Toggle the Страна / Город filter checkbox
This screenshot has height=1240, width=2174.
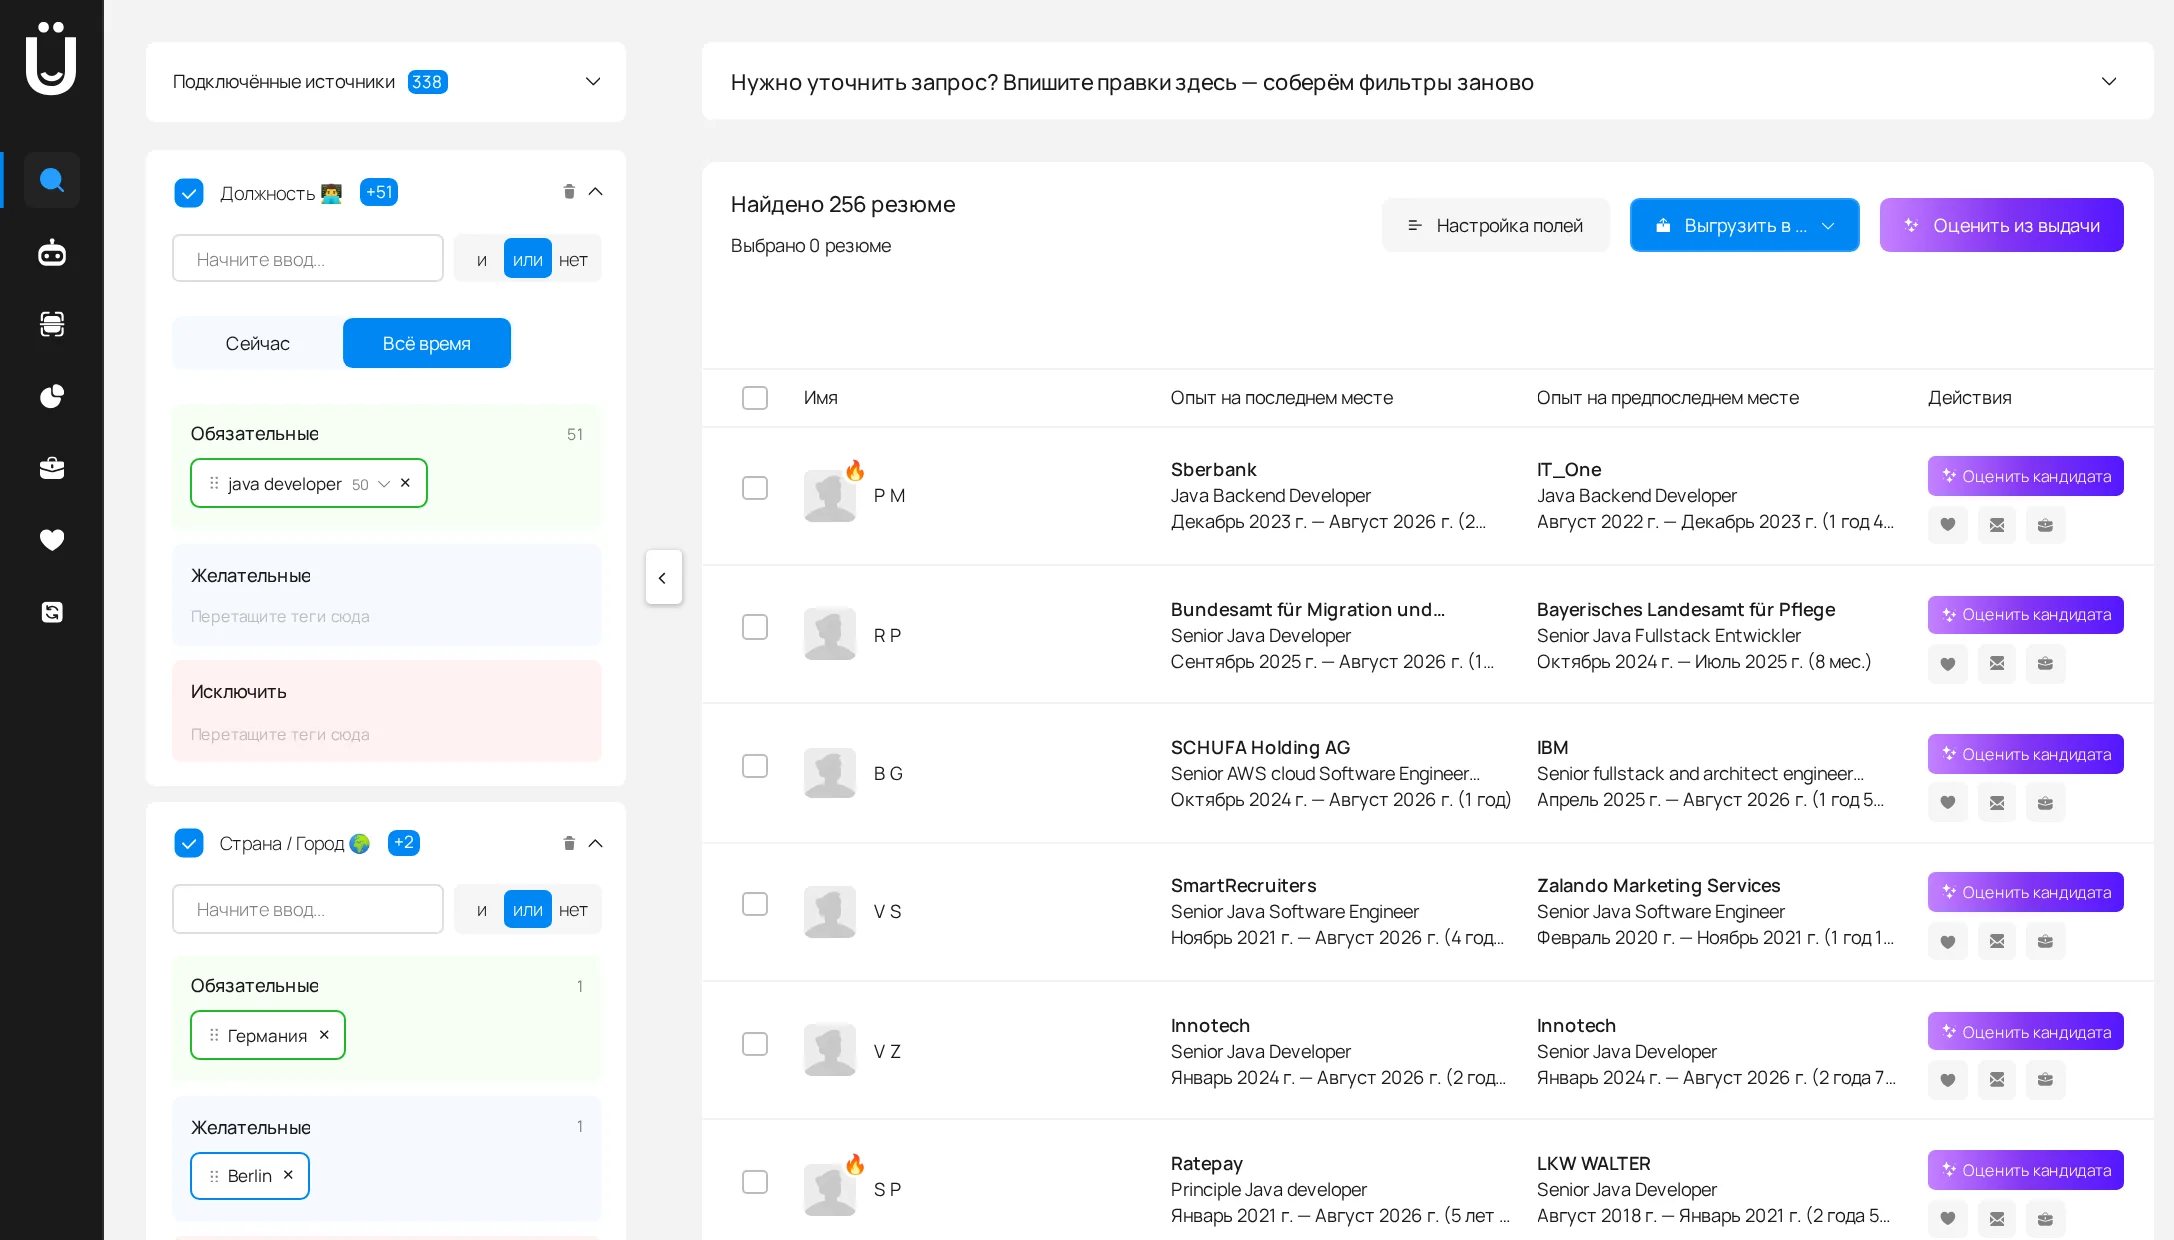click(189, 843)
